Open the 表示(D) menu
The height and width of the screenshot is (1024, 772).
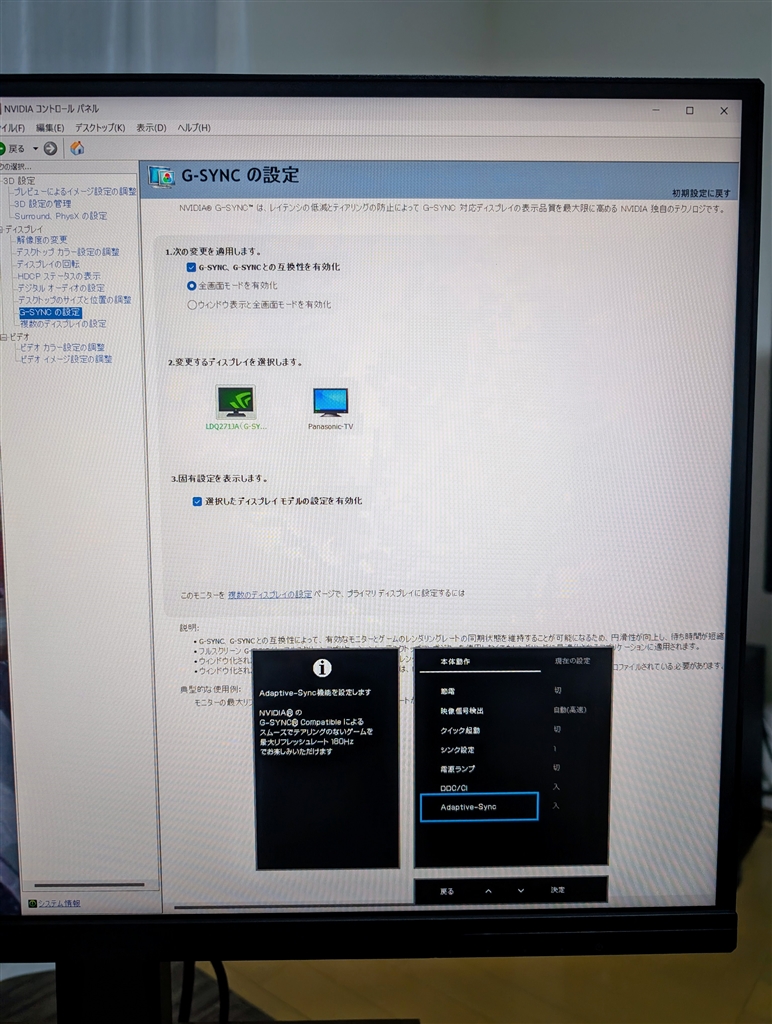point(151,128)
